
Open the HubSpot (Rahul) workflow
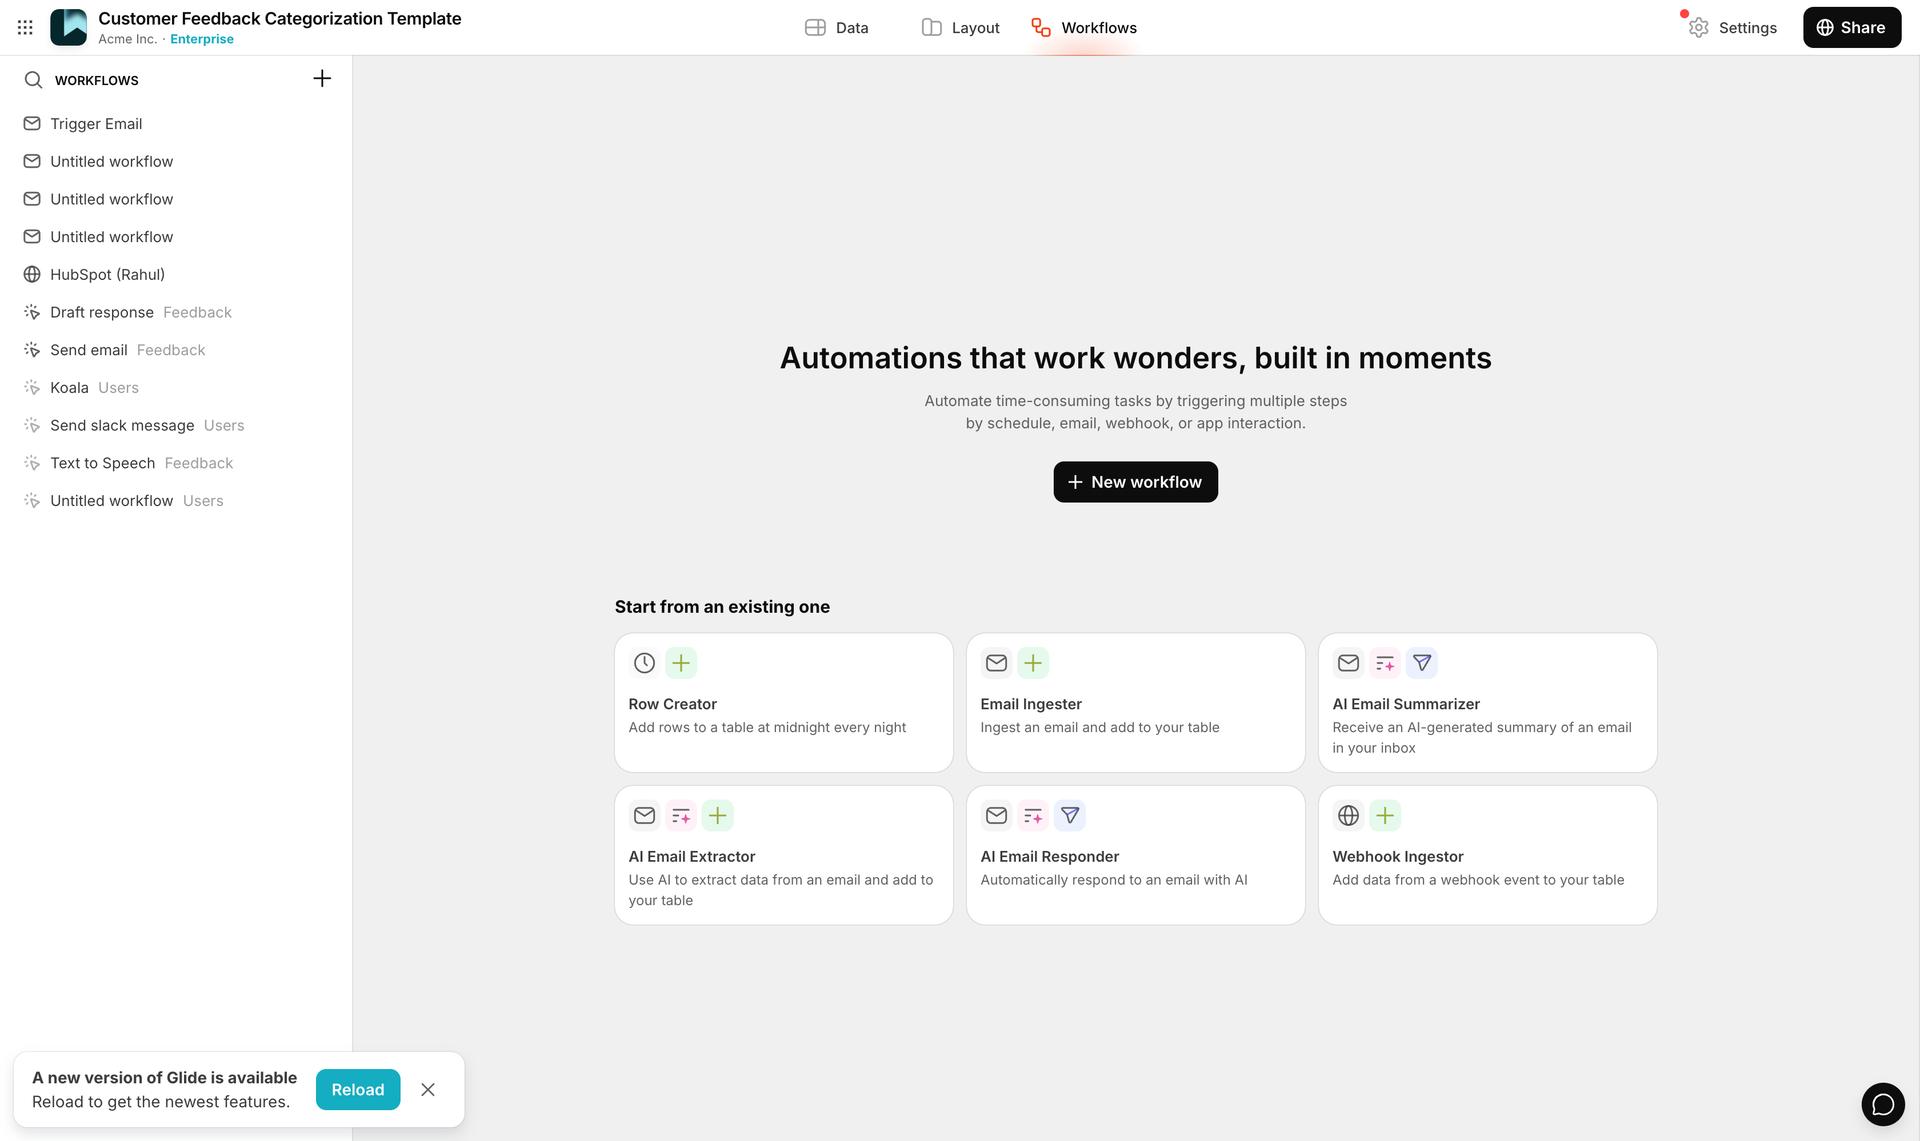107,274
